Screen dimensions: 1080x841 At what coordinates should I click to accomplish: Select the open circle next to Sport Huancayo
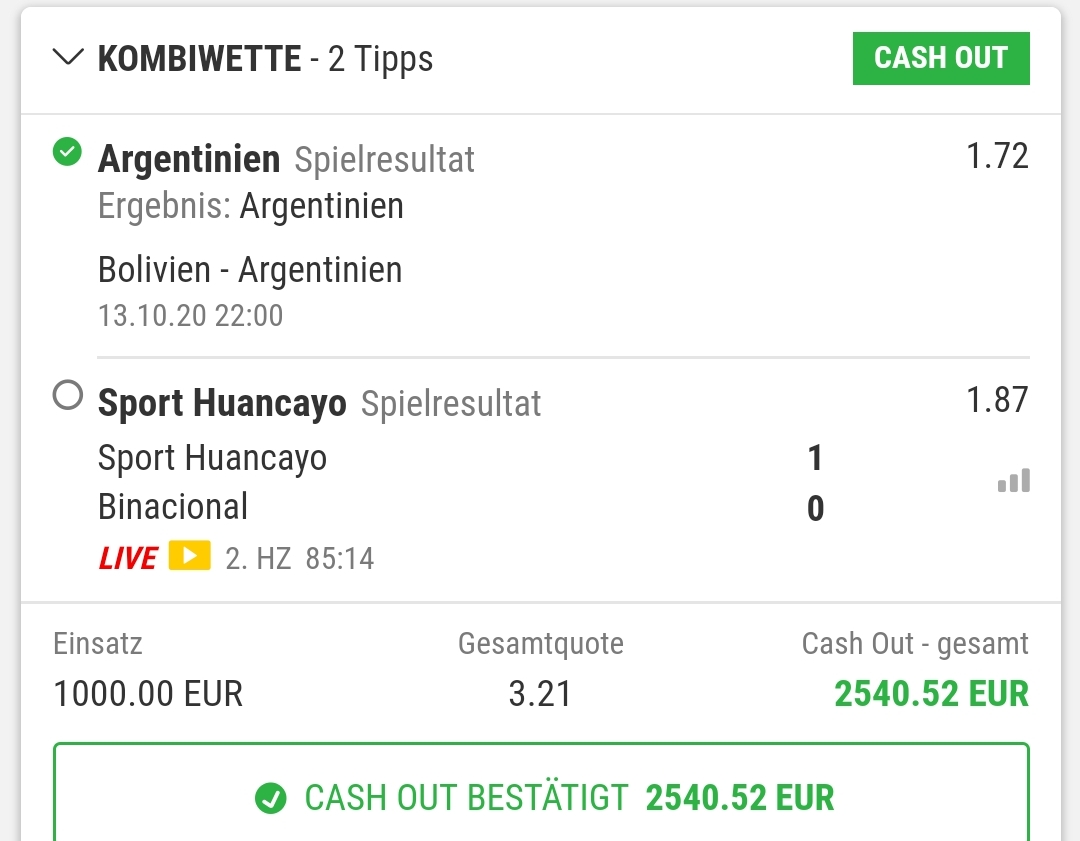67,397
